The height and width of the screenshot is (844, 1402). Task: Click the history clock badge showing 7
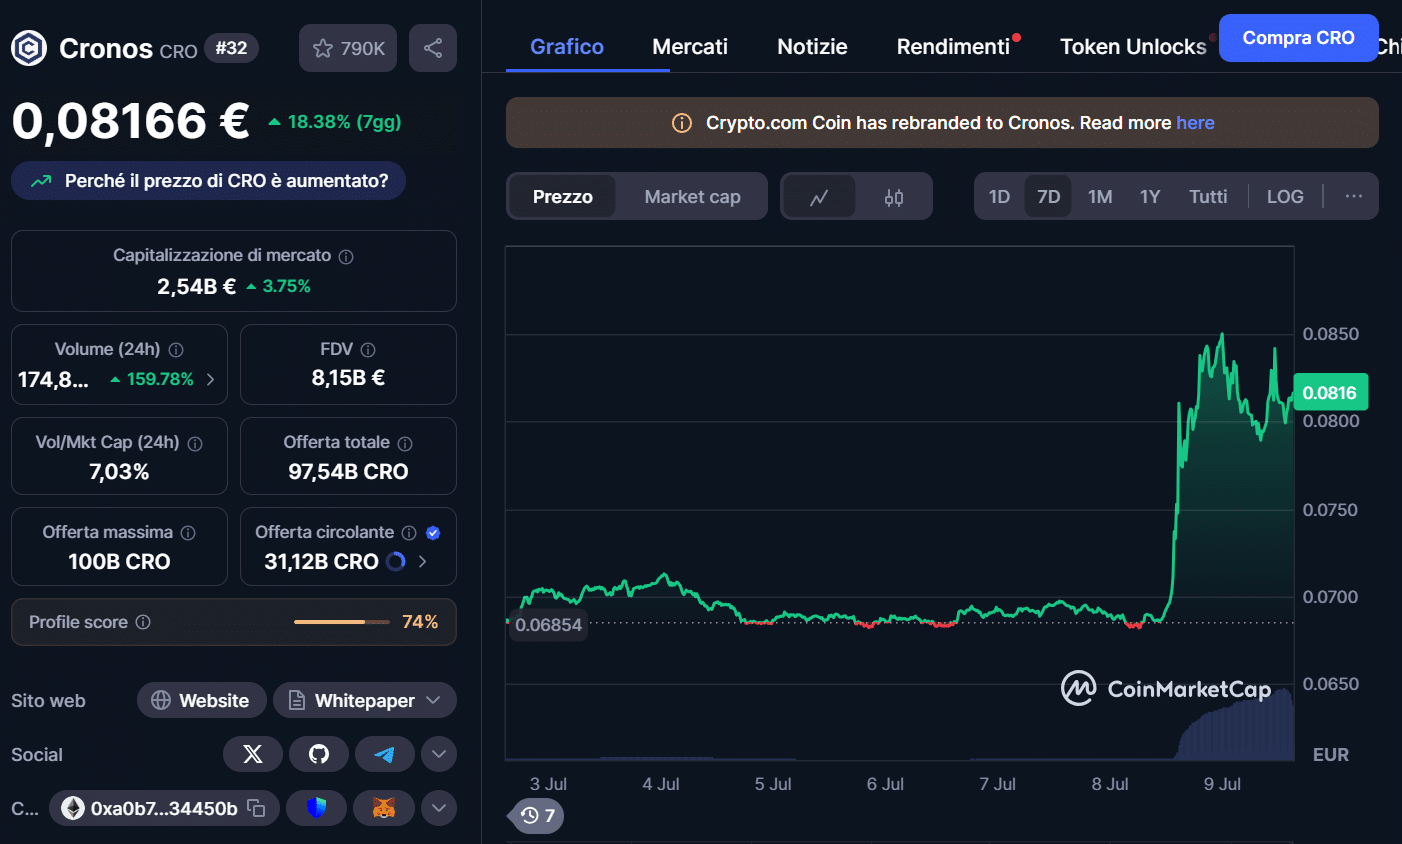pos(538,816)
